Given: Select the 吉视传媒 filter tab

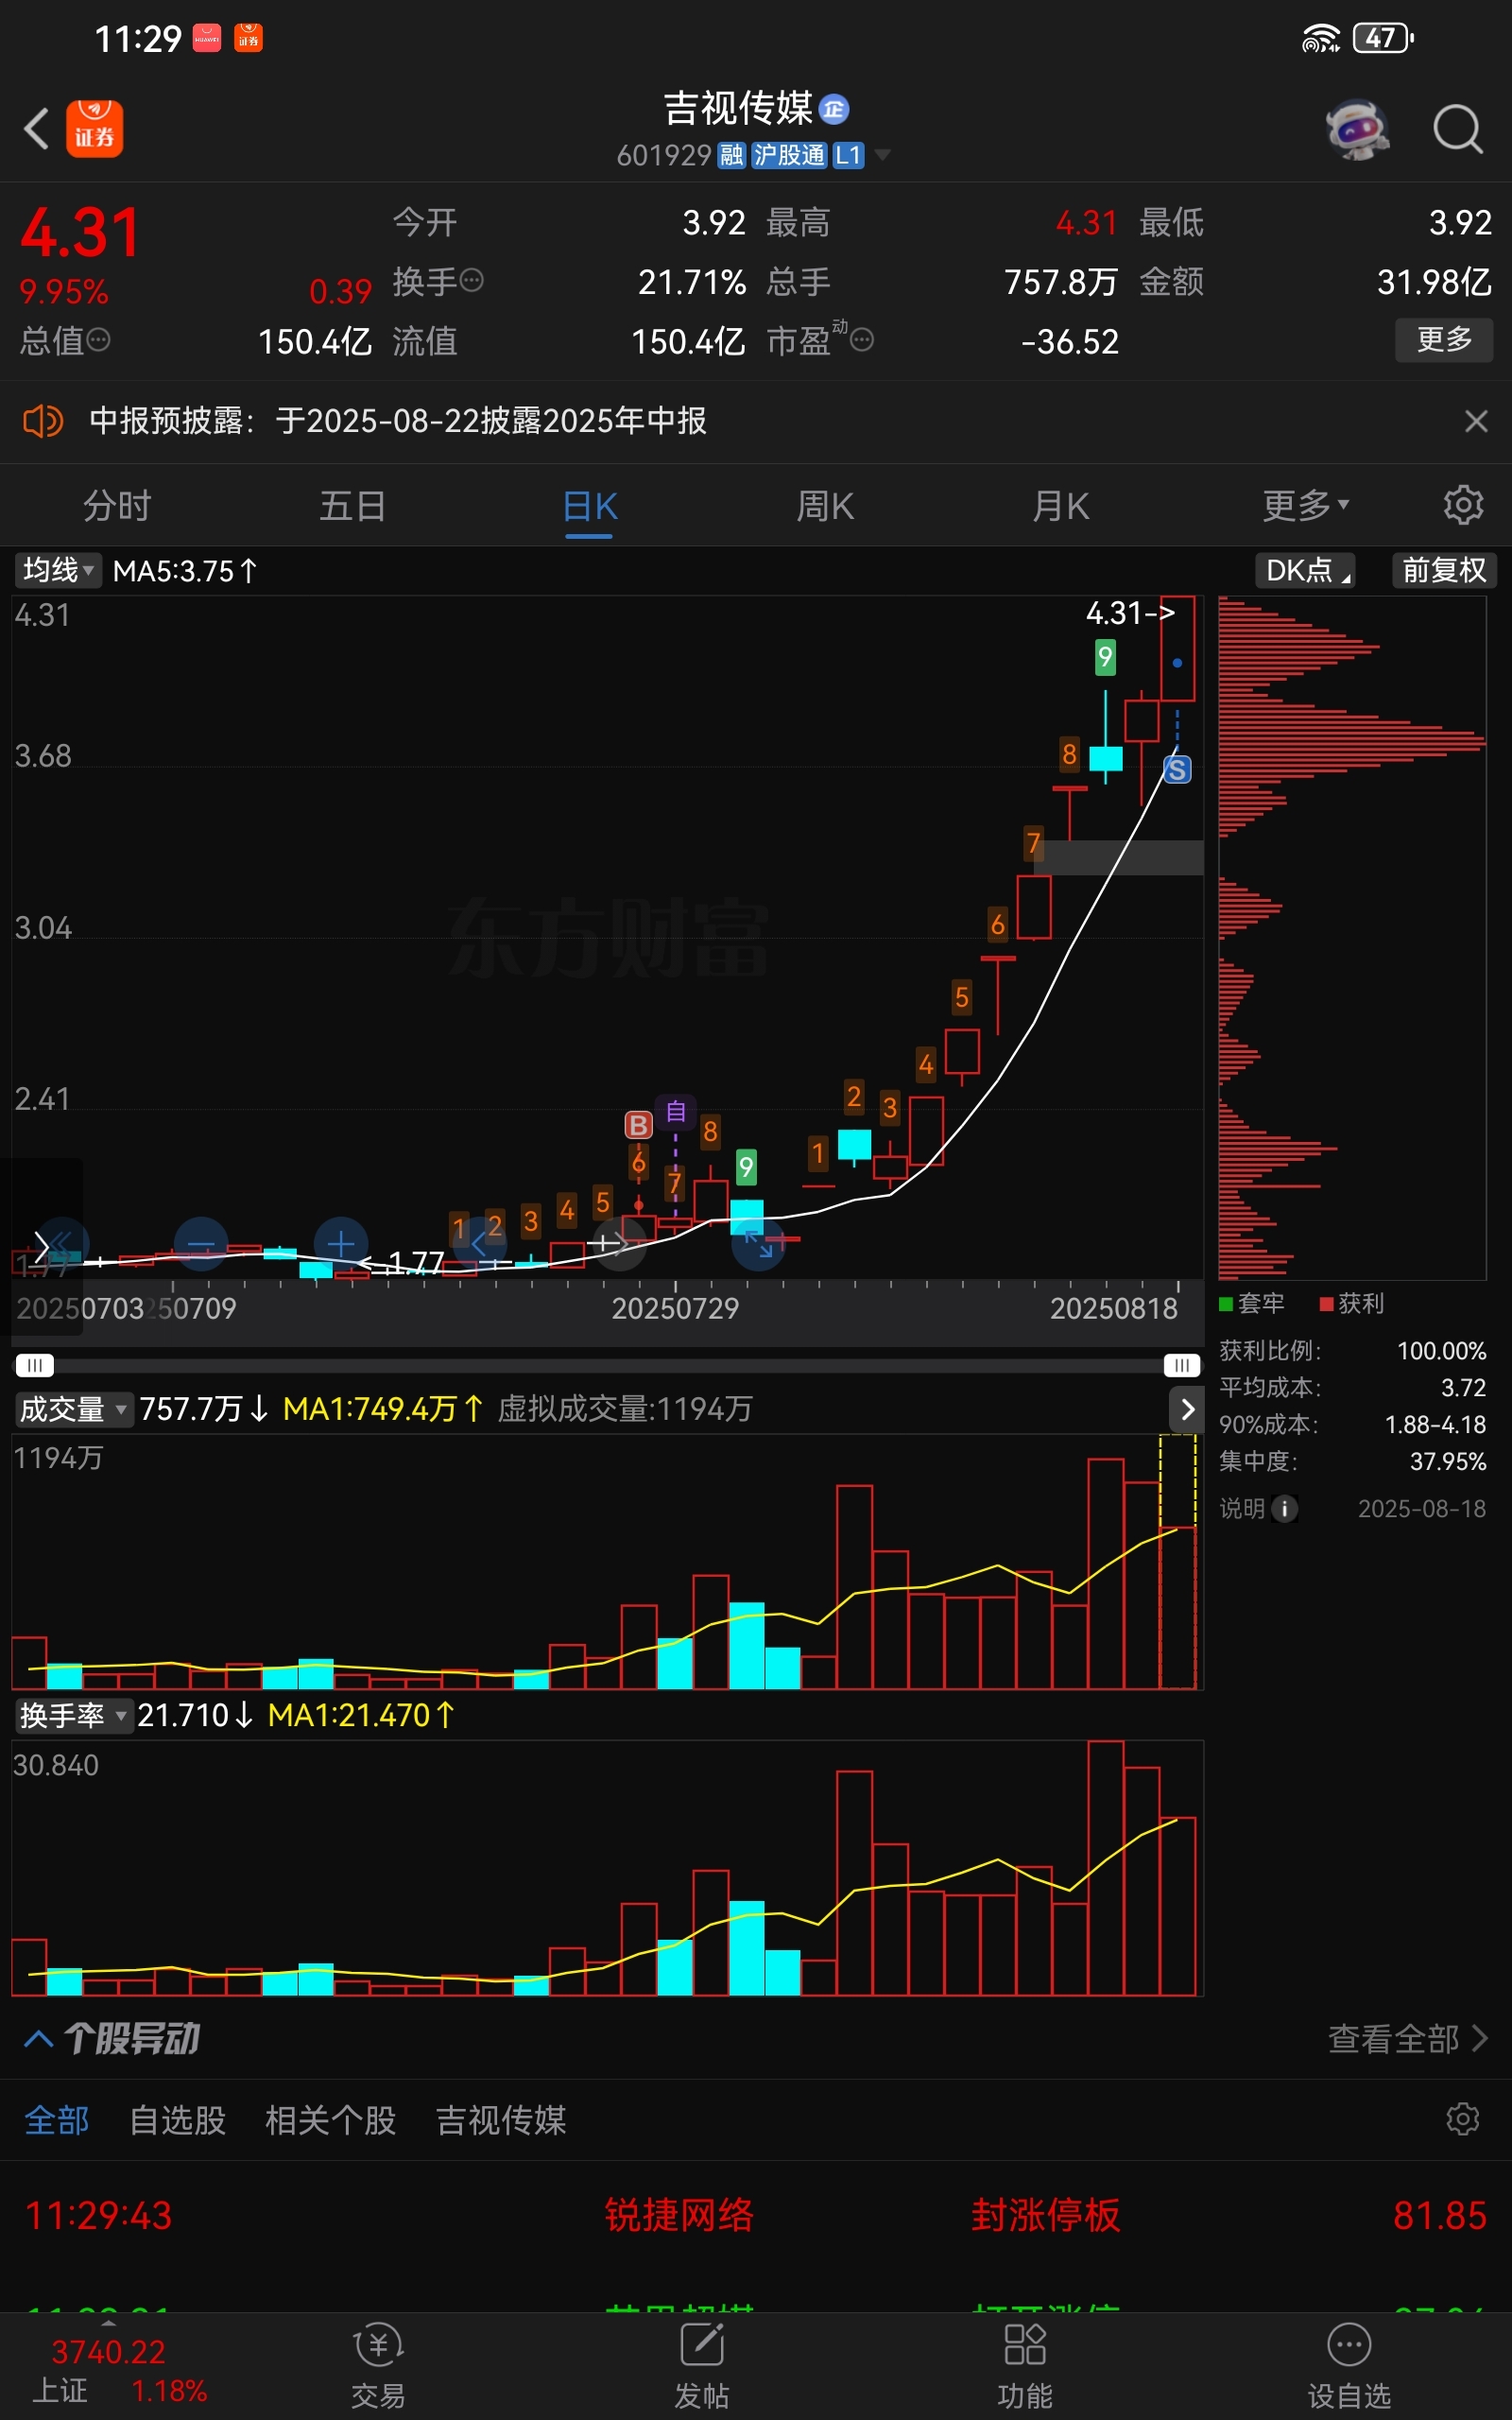Looking at the screenshot, I should (501, 2120).
